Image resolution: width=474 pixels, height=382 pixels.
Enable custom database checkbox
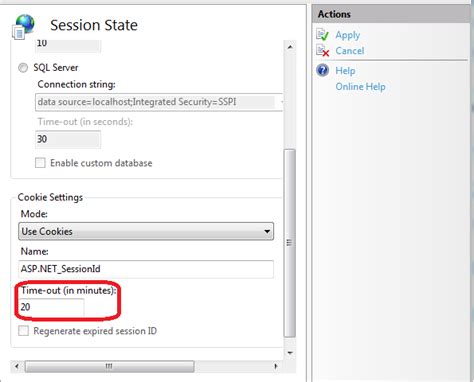tap(40, 163)
